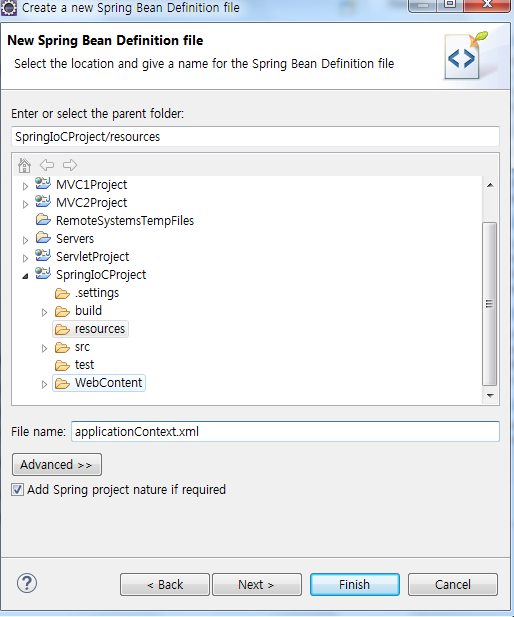This screenshot has height=617, width=514.
Task: Click the test folder icon
Action: (62, 365)
